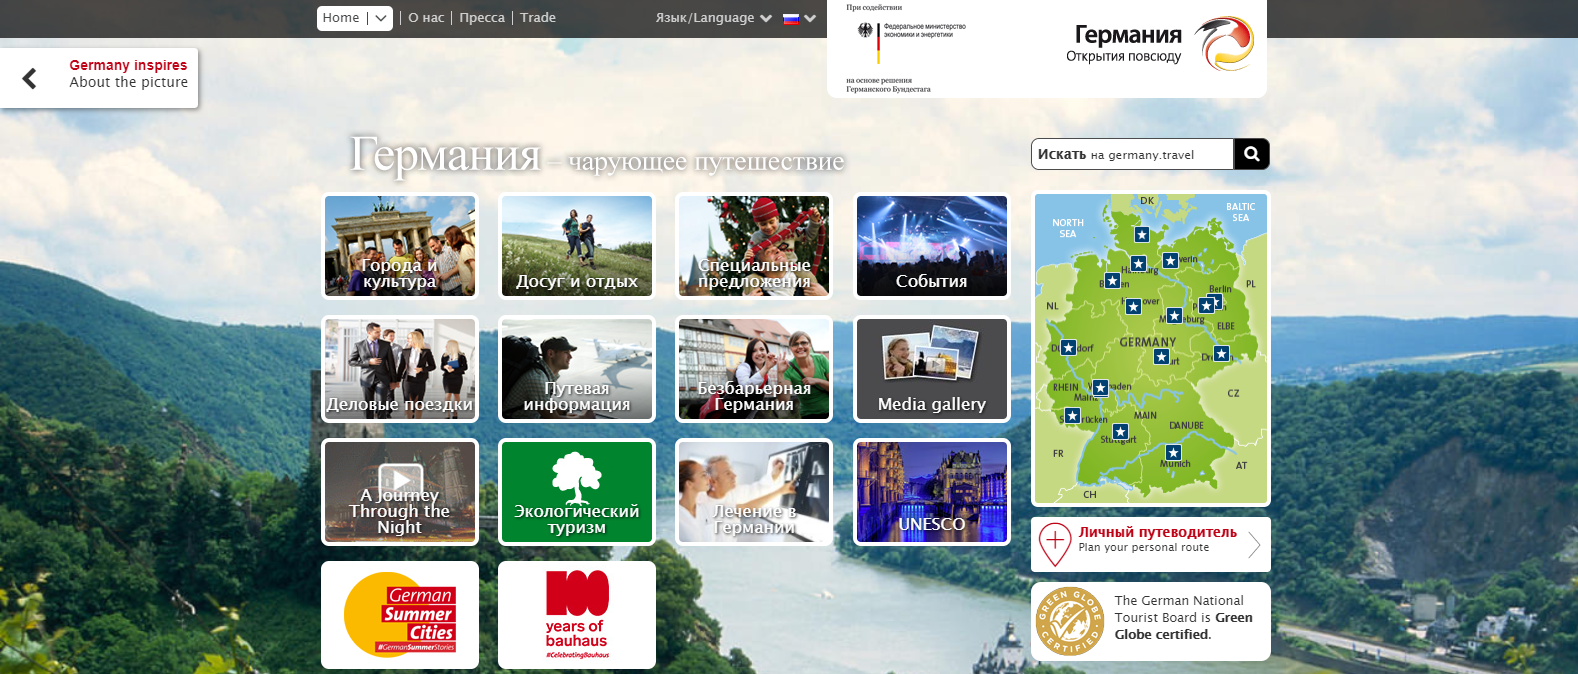Select the Trade menu item
Screen dimensions: 1578x674
pyautogui.click(x=538, y=18)
